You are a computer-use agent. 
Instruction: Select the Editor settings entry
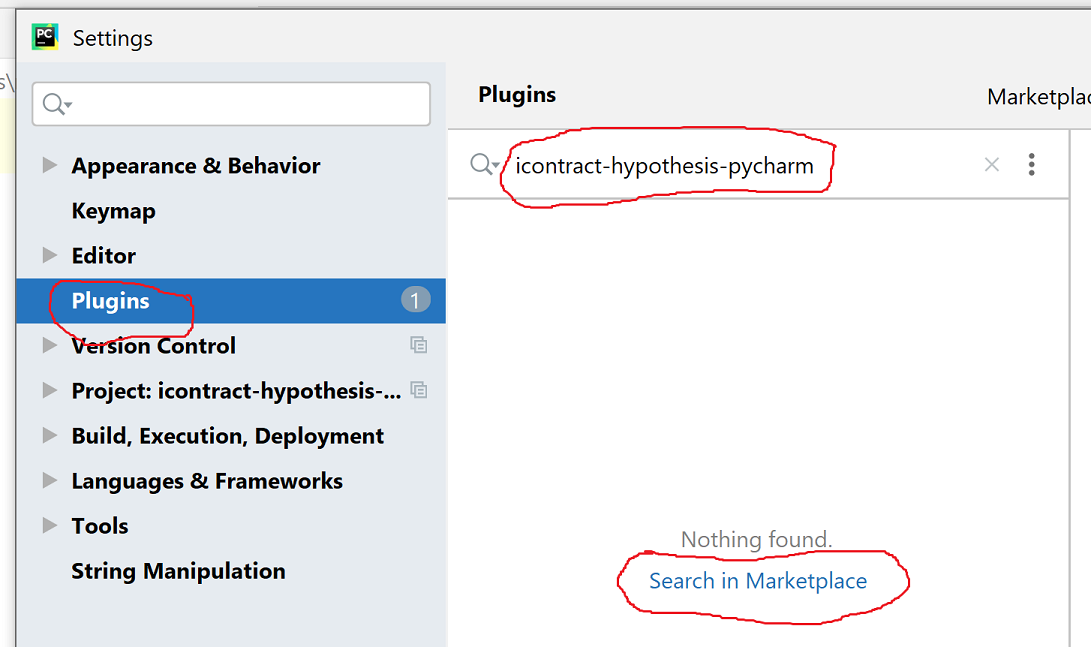tap(104, 255)
